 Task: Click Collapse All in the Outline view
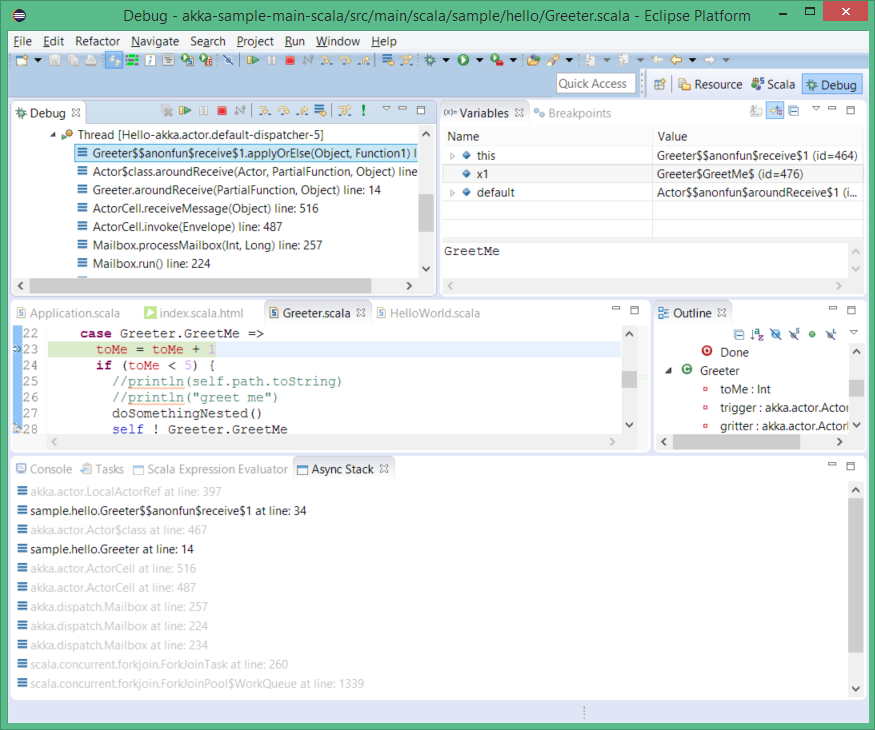click(739, 334)
